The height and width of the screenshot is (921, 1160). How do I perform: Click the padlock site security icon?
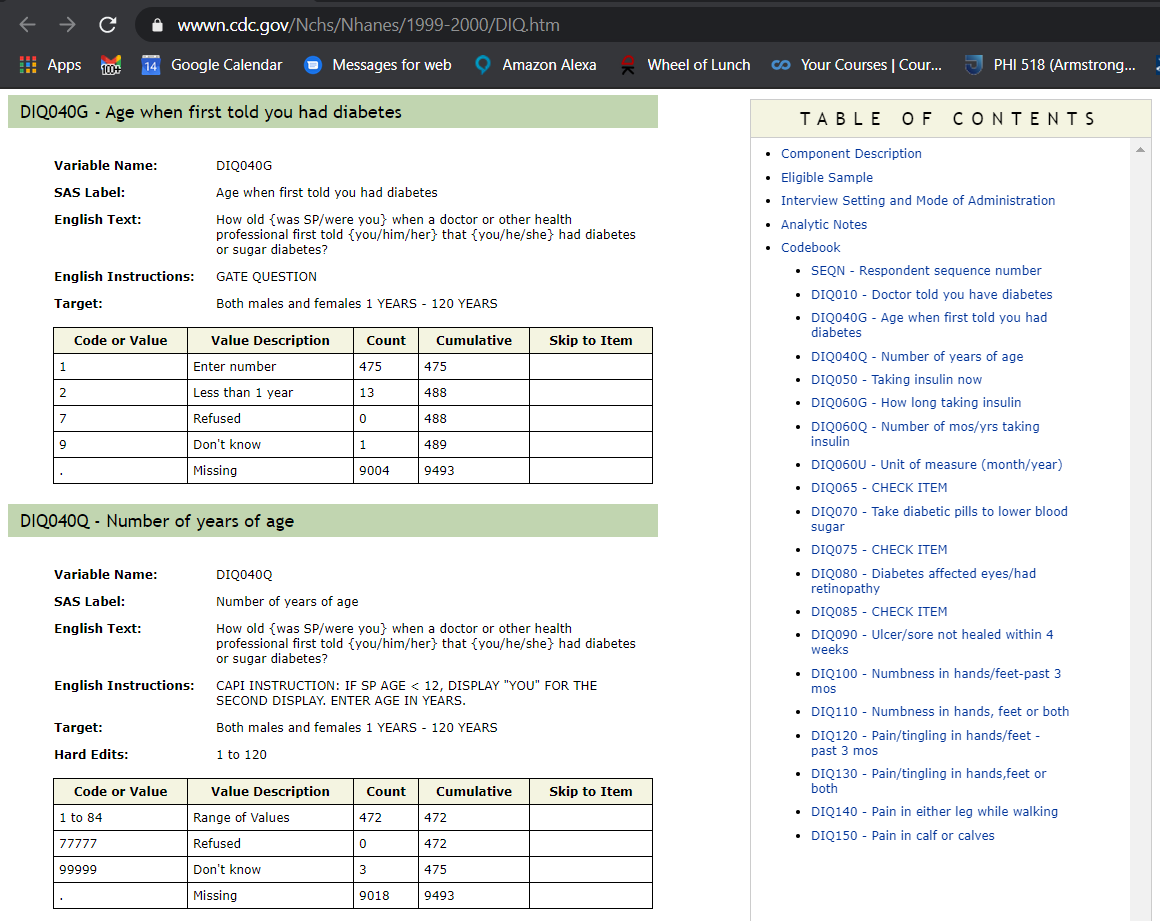tap(156, 25)
